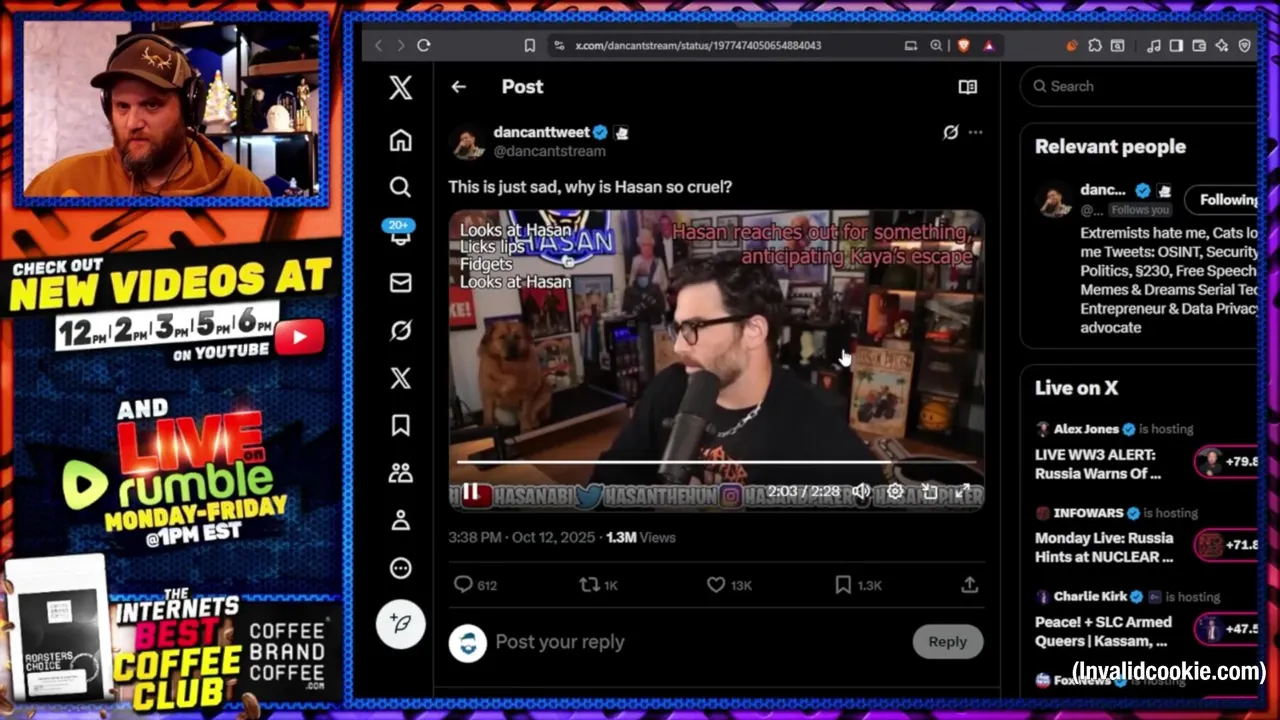Open Explore search in the X sidebar

coord(401,187)
